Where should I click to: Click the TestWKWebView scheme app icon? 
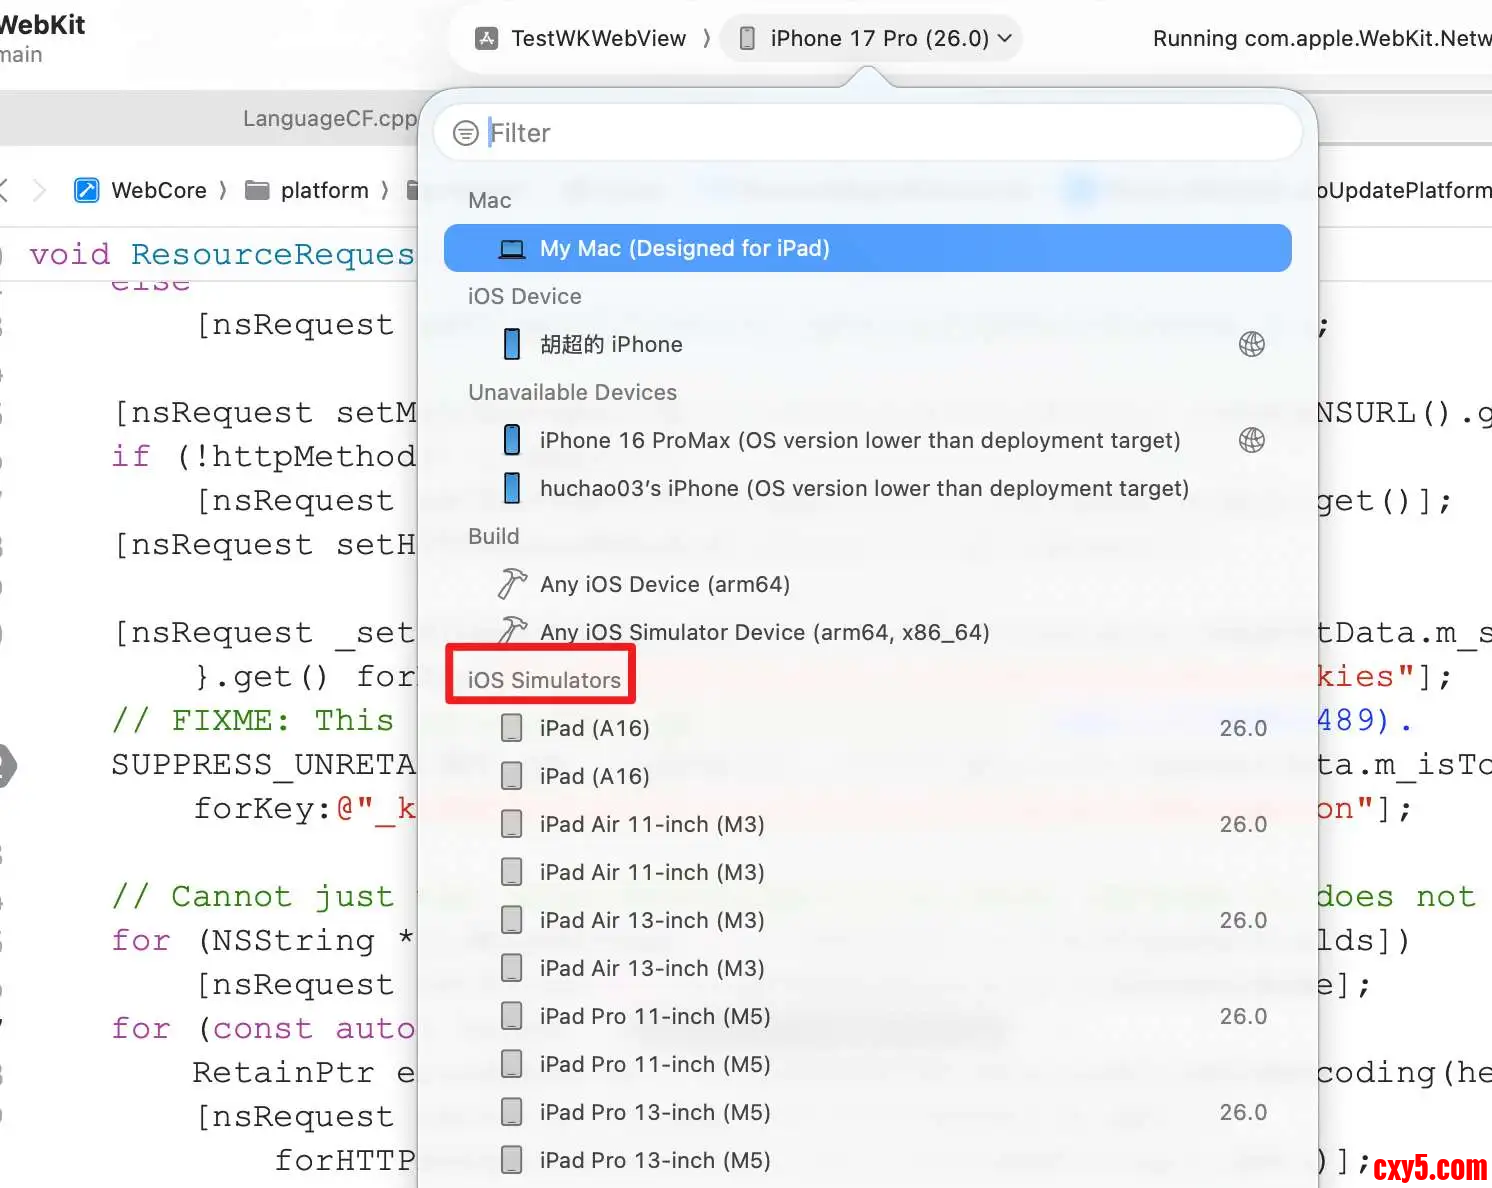click(x=486, y=39)
